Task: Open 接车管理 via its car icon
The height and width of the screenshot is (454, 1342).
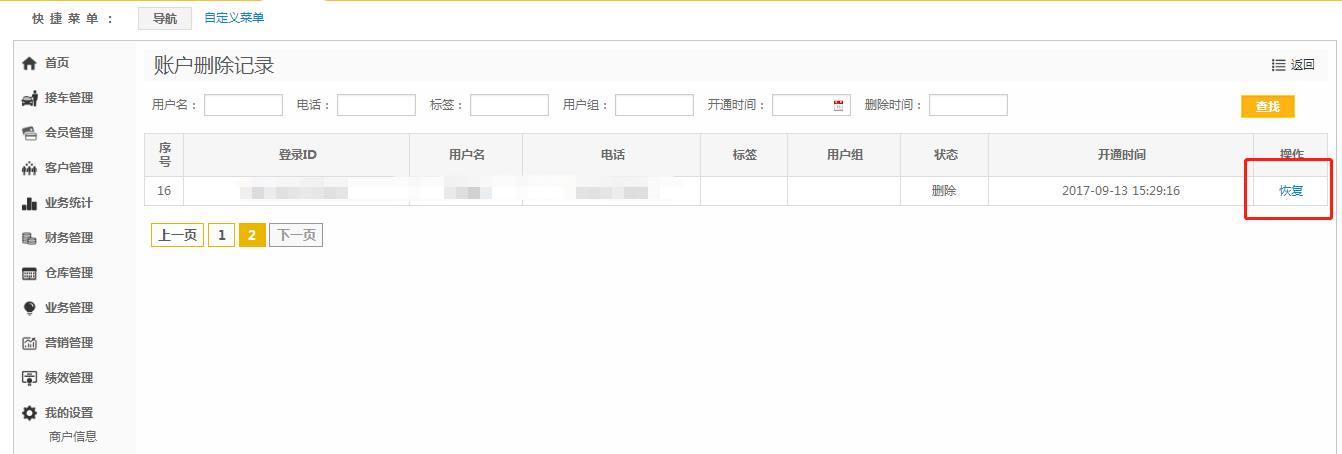Action: tap(29, 98)
